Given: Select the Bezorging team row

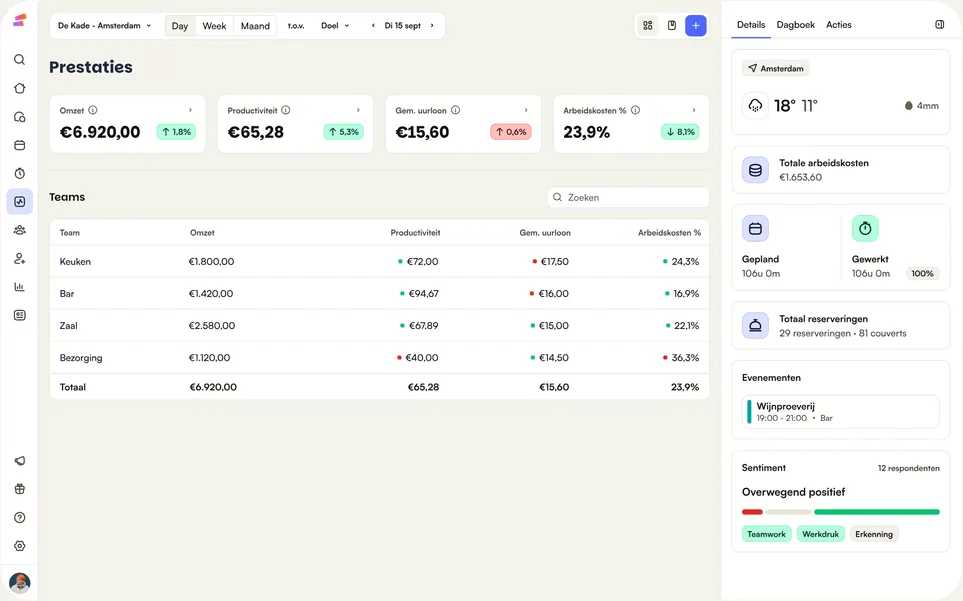Looking at the screenshot, I should tap(379, 357).
